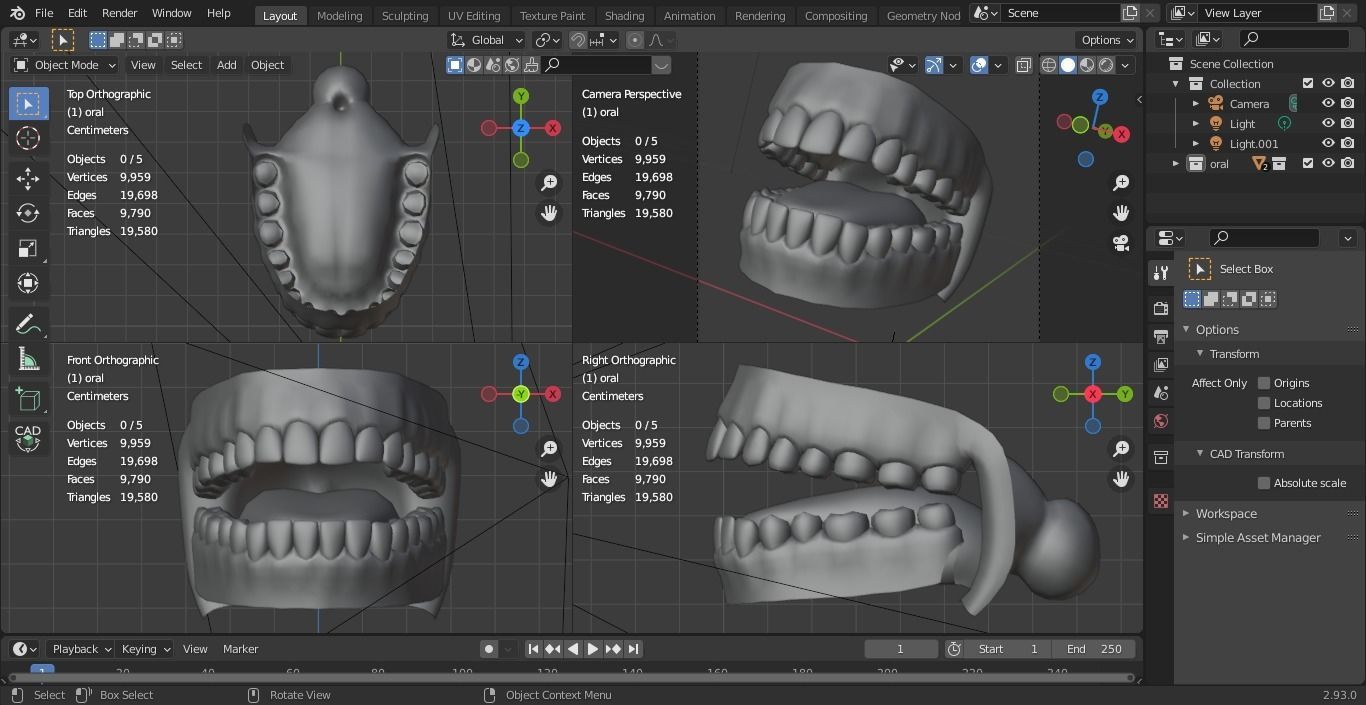The image size is (1366, 705).
Task: Select the Cursor tool in left toolbar
Action: [x=28, y=138]
